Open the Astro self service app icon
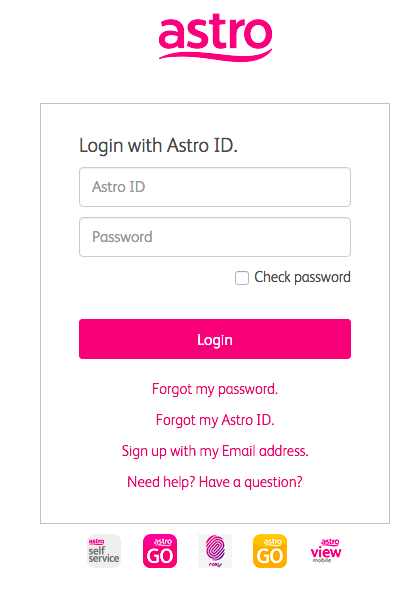This screenshot has width=418, height=606. [x=104, y=551]
